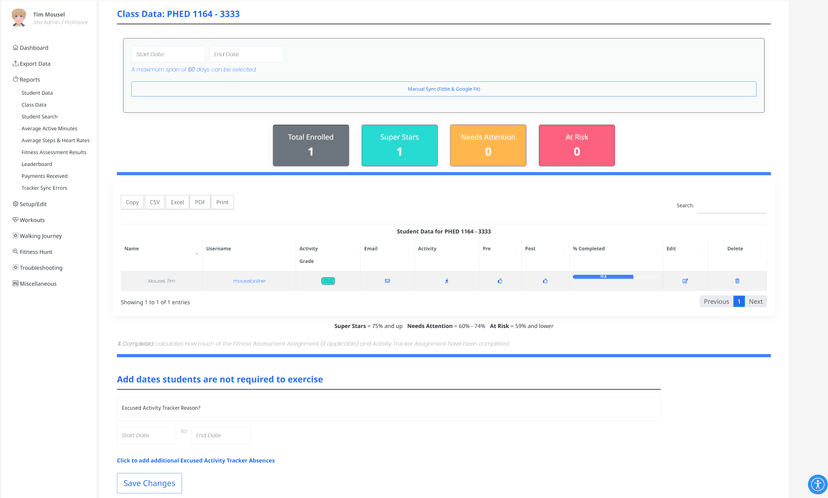Expand the Setup/Edit sidebar section

32,204
